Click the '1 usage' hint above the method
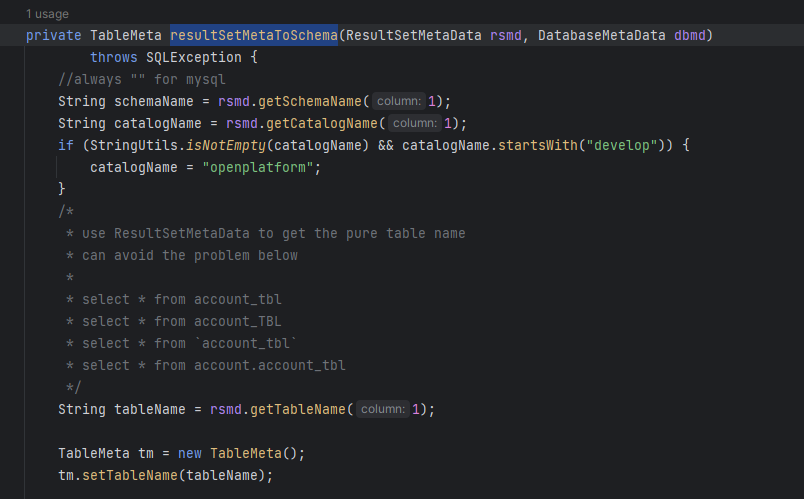 pyautogui.click(x=49, y=14)
